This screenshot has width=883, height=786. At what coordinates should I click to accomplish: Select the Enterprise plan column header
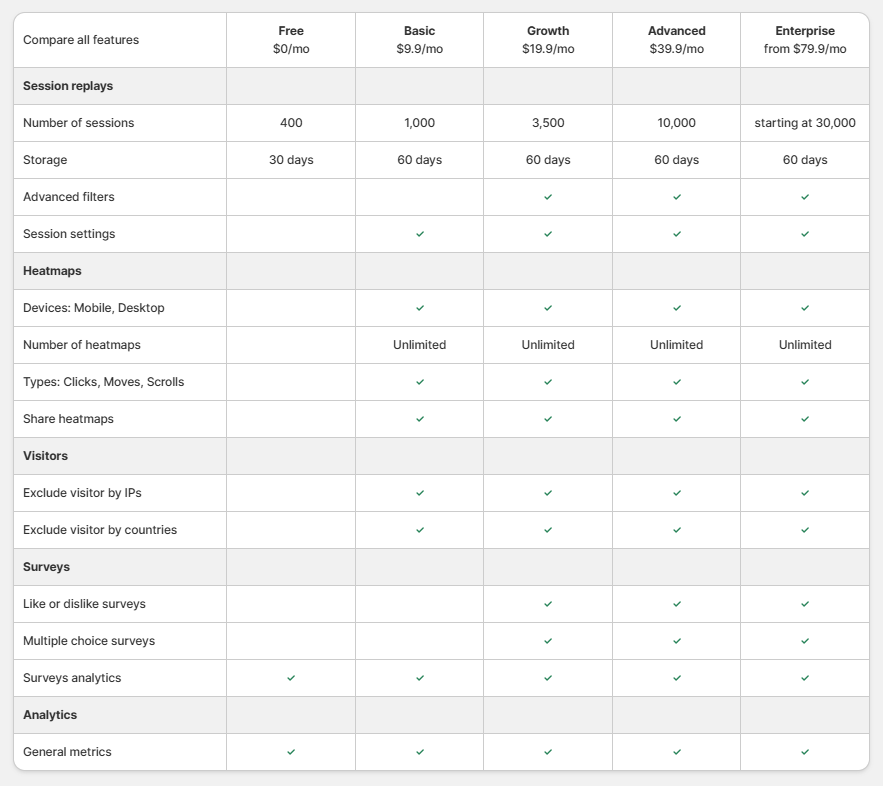tap(805, 40)
